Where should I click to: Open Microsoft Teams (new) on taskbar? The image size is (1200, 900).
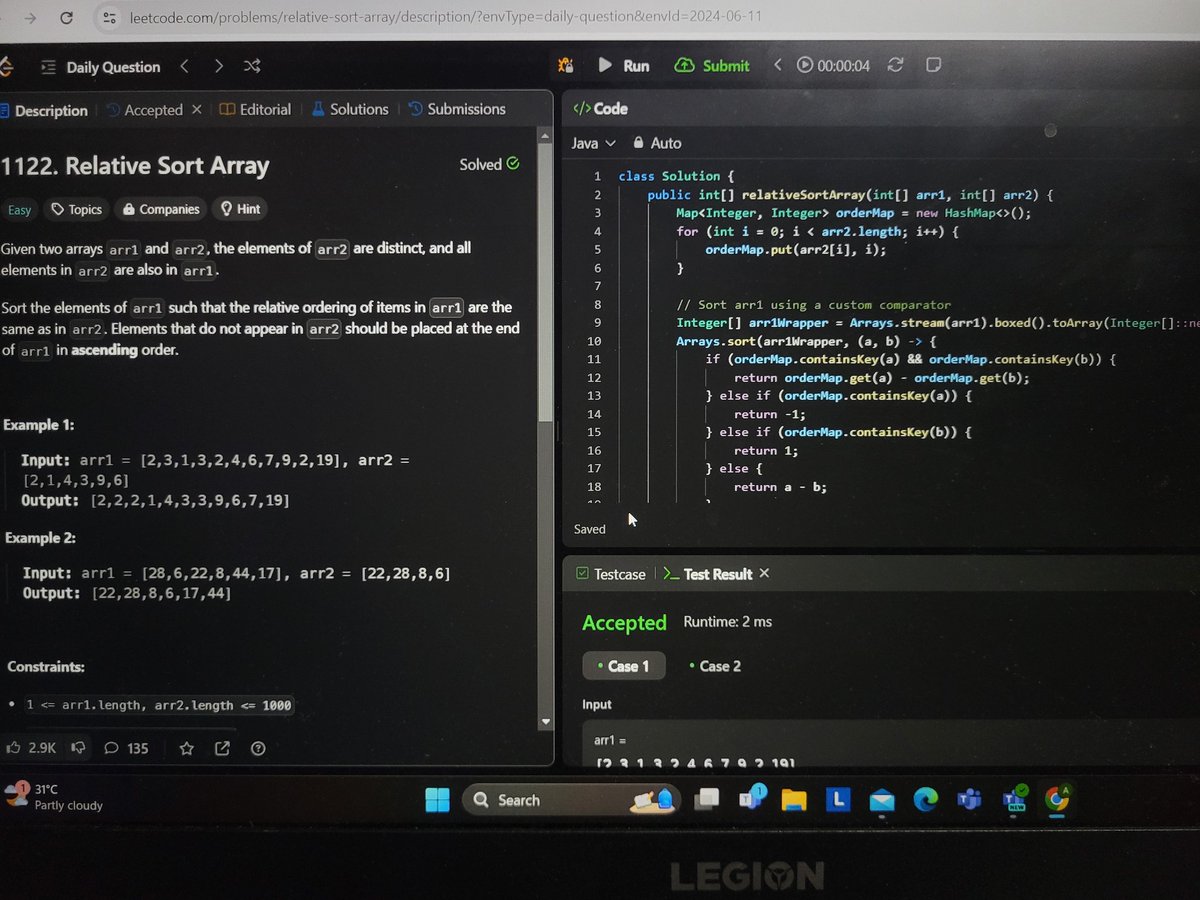click(1014, 799)
